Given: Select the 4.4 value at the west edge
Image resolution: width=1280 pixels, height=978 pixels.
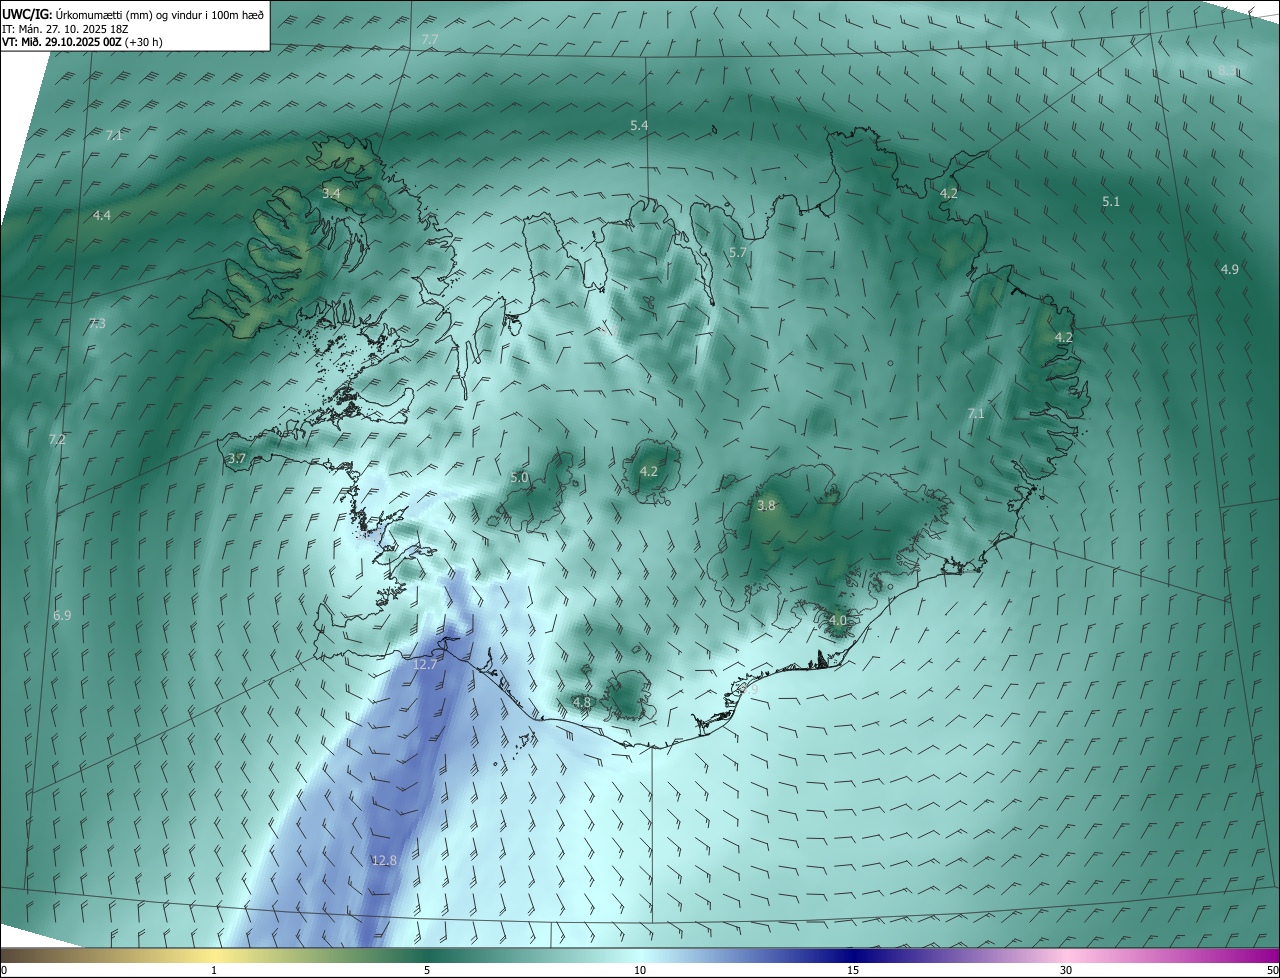Looking at the screenshot, I should coord(102,215).
